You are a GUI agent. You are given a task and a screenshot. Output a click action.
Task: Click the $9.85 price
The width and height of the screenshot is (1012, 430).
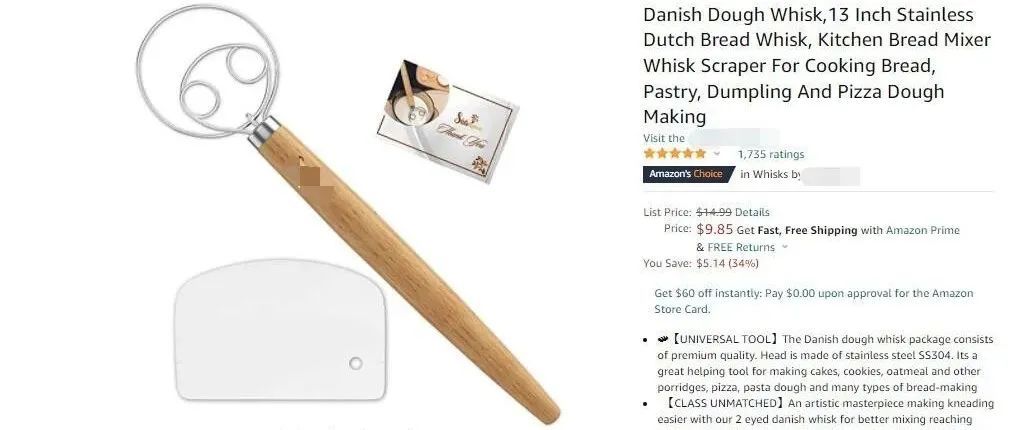tap(715, 230)
